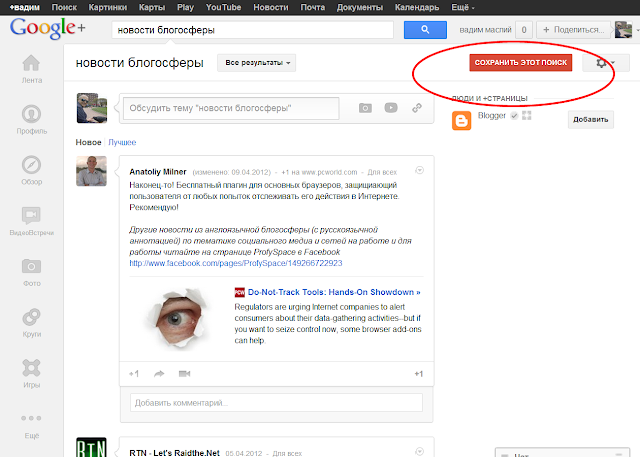640x457 pixels.
Task: Switch to the Новое tab
Action: pos(88,142)
